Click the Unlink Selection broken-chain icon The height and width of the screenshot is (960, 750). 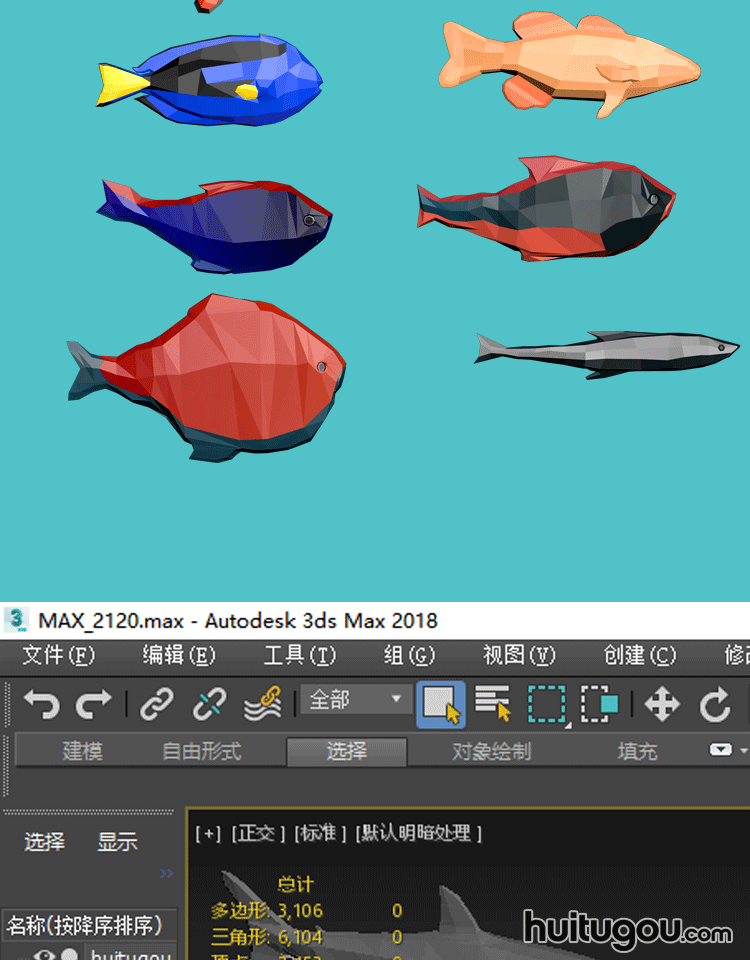(x=209, y=704)
